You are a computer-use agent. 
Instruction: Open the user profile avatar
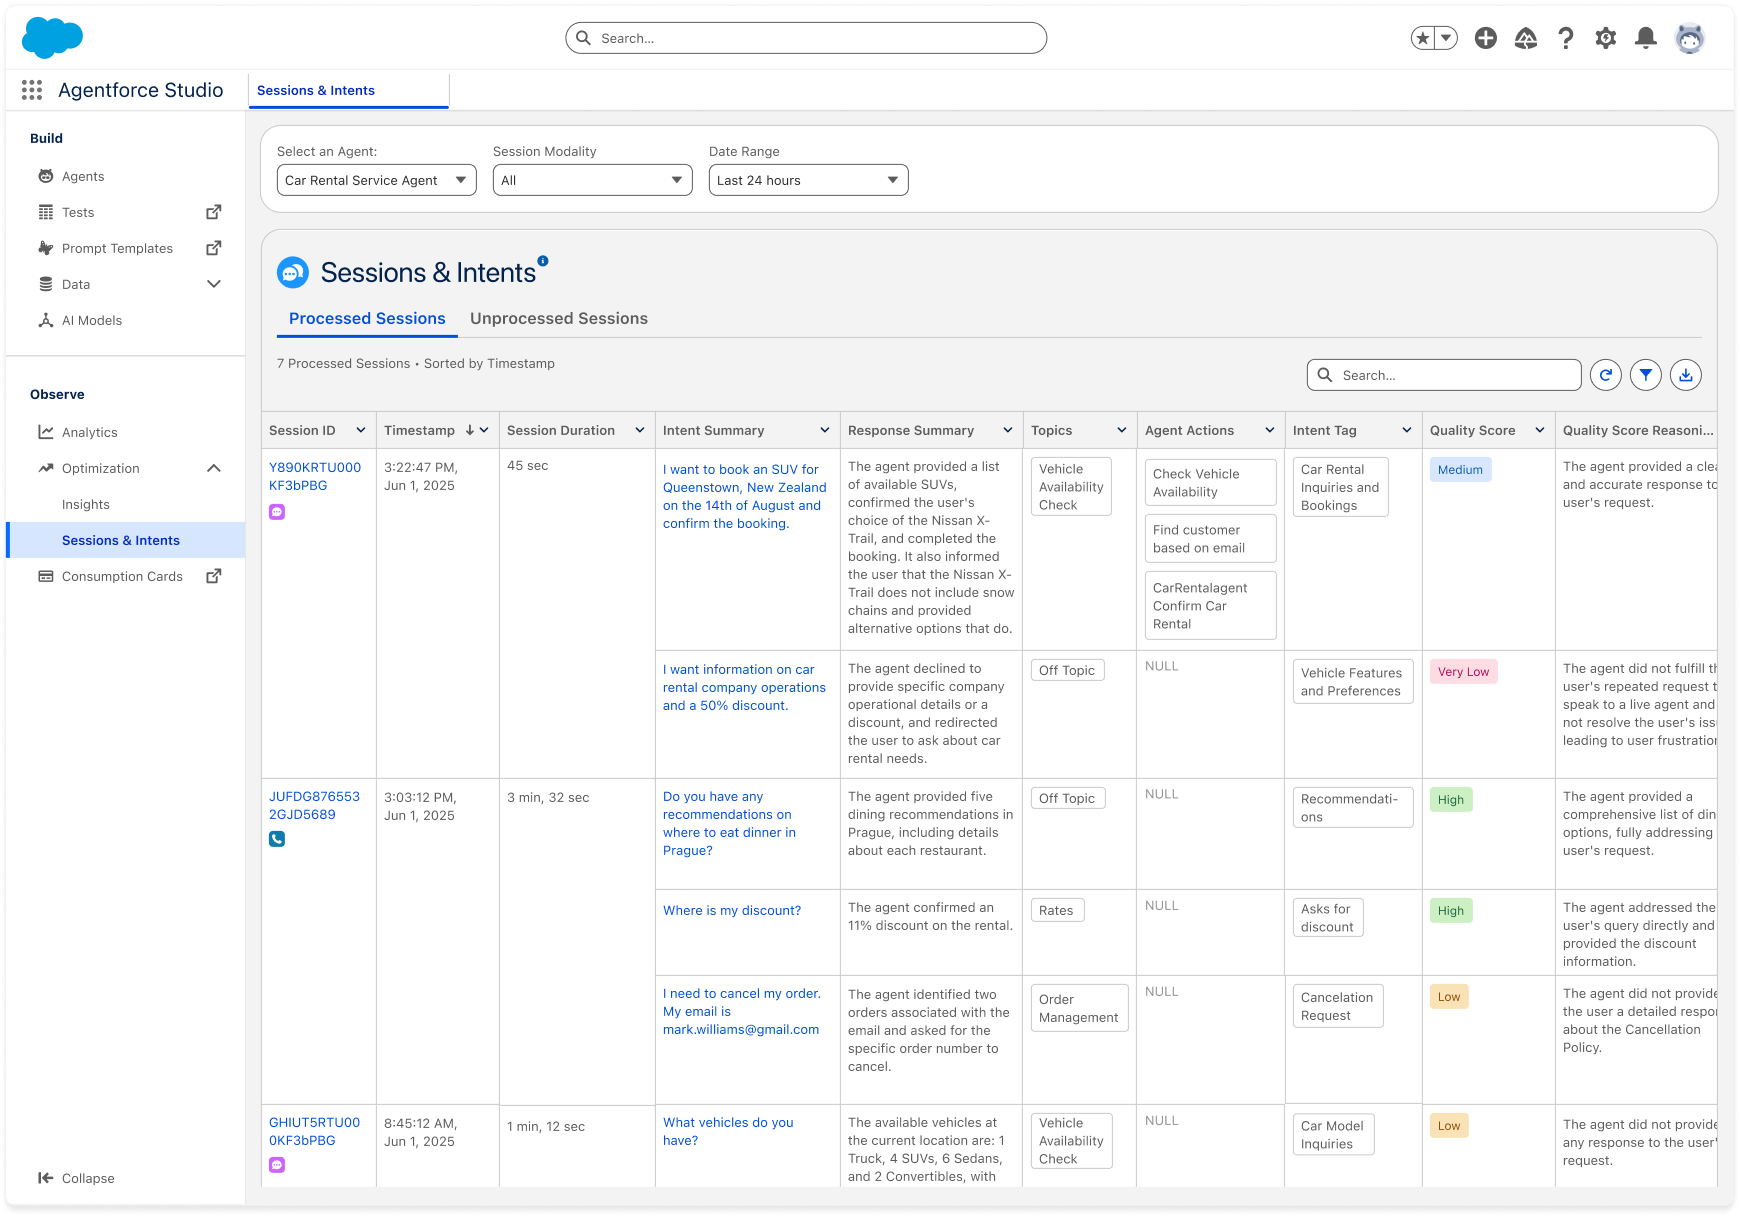[x=1690, y=38]
